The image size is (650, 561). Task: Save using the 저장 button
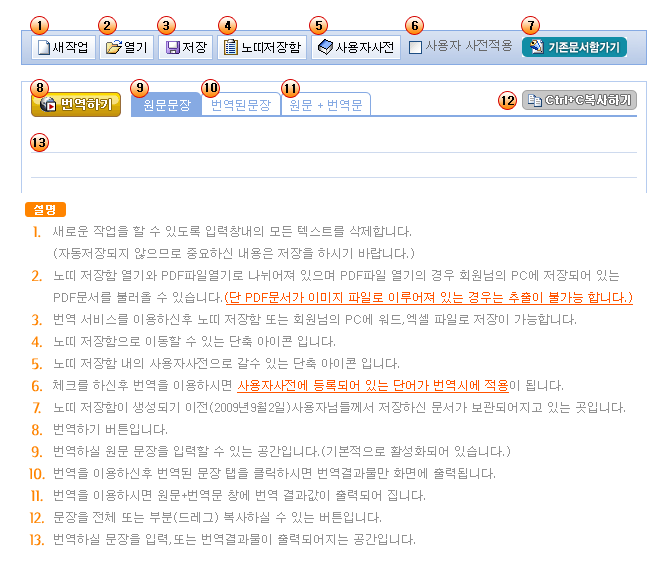point(185,47)
